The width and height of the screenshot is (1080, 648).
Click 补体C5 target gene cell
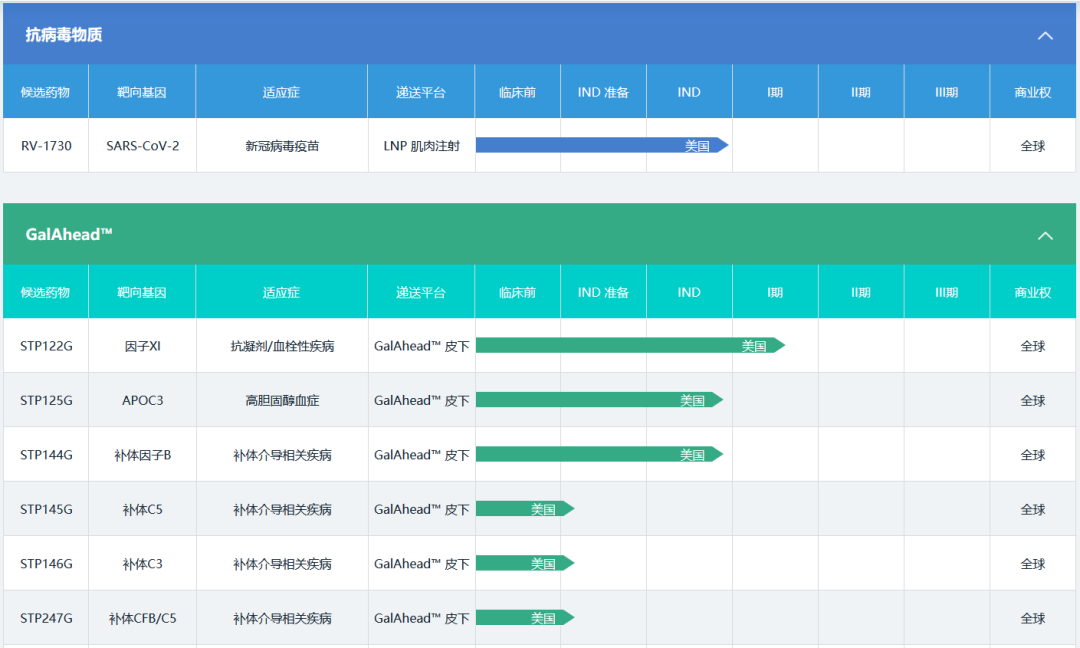pyautogui.click(x=143, y=509)
